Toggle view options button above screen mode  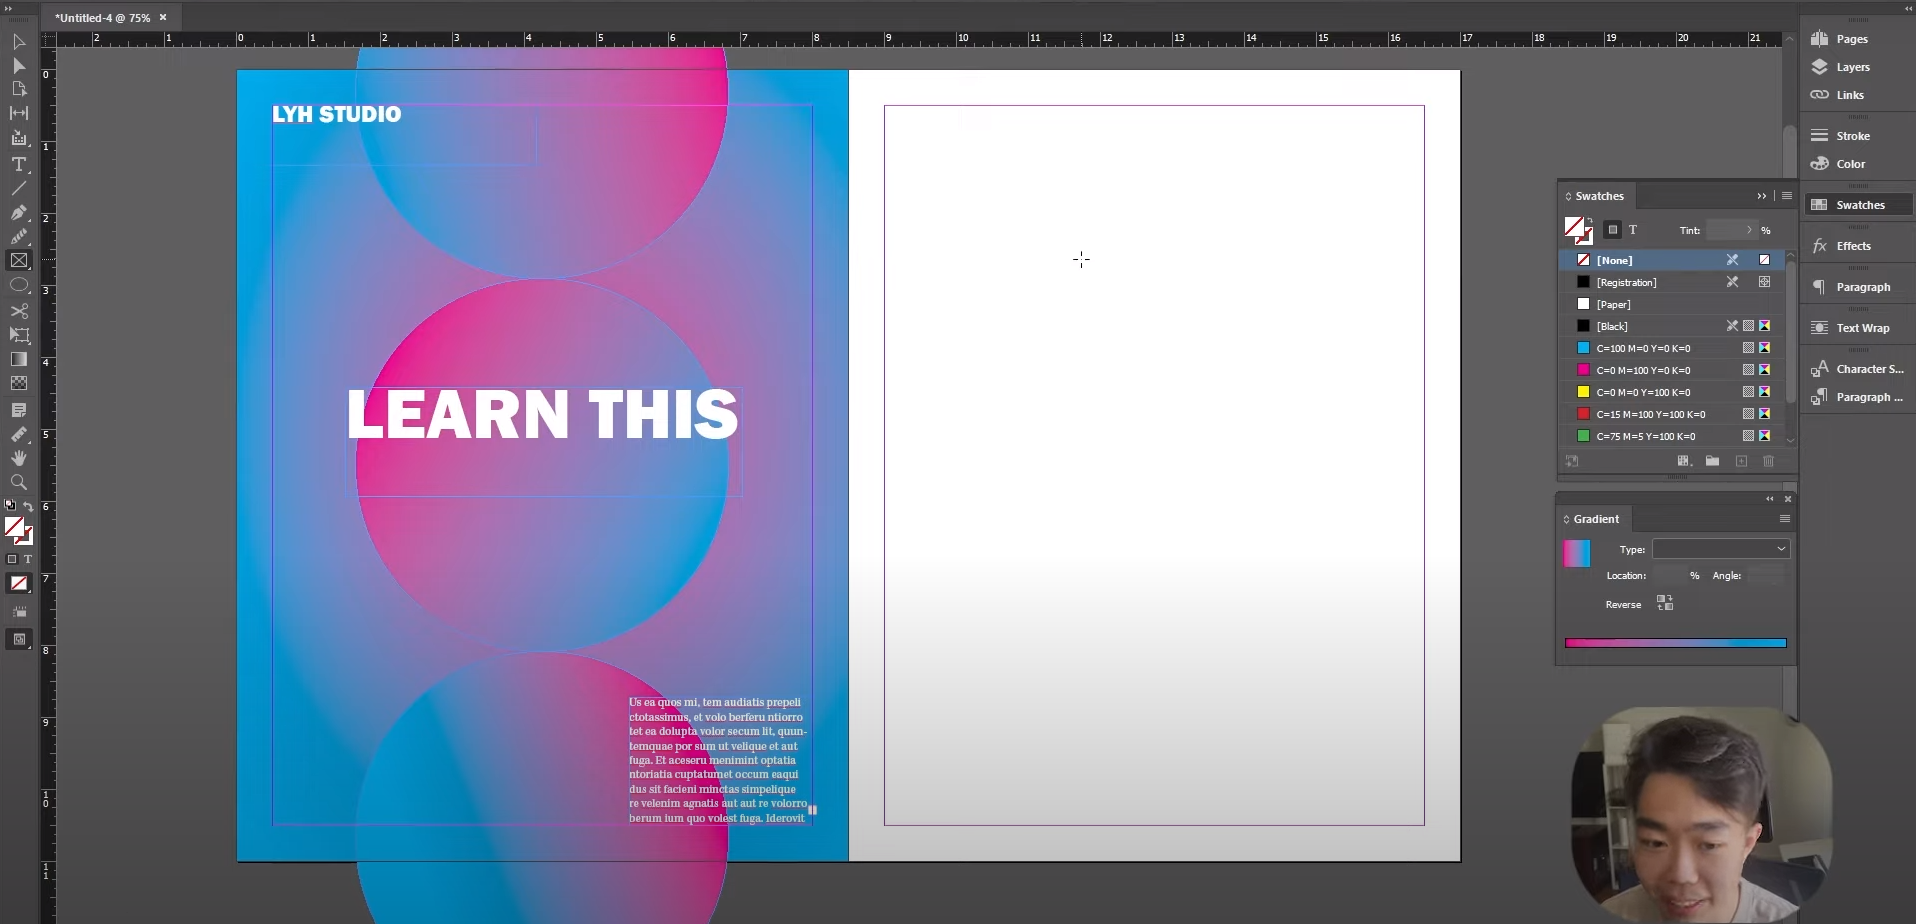(x=19, y=612)
